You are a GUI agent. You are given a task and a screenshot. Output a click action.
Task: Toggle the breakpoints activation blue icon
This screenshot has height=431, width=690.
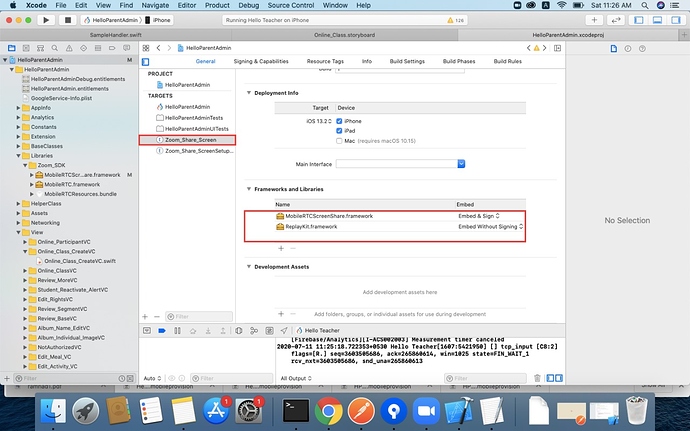point(162,331)
